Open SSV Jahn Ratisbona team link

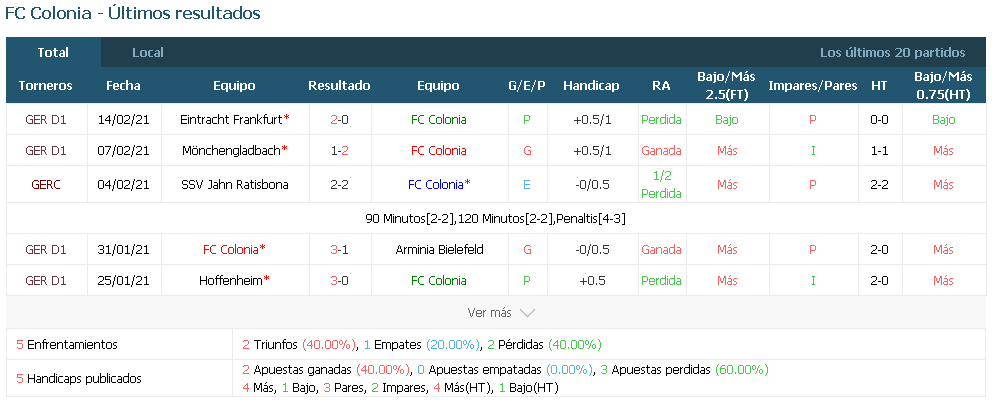pyautogui.click(x=235, y=185)
